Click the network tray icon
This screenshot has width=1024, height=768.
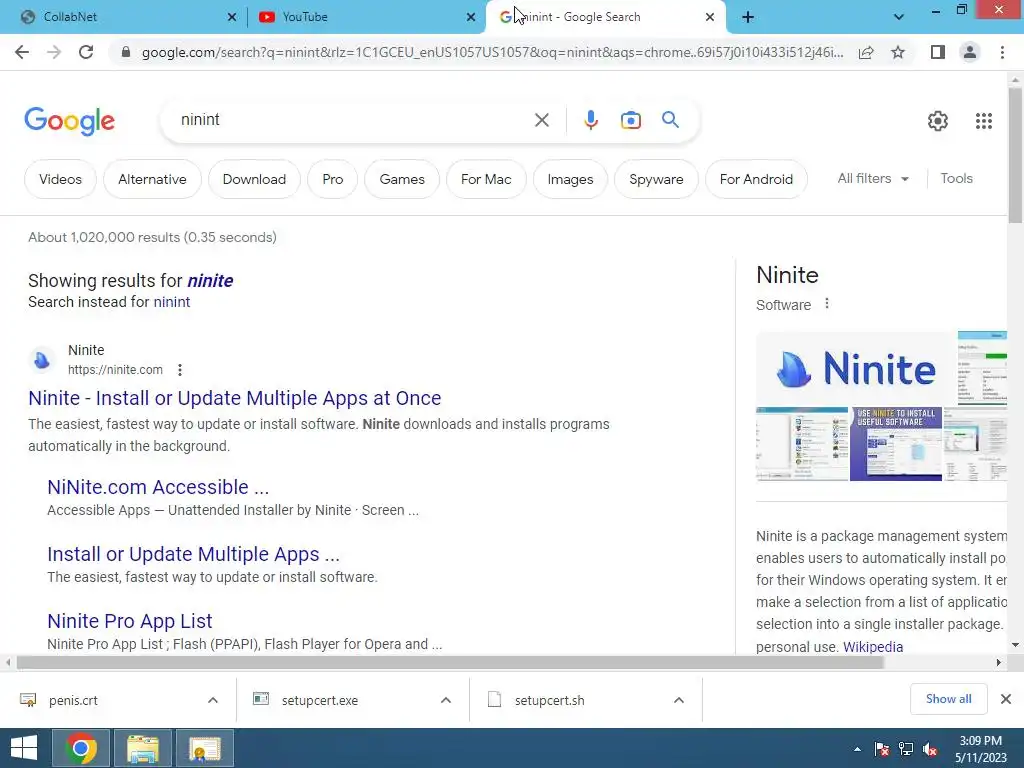[906, 749]
